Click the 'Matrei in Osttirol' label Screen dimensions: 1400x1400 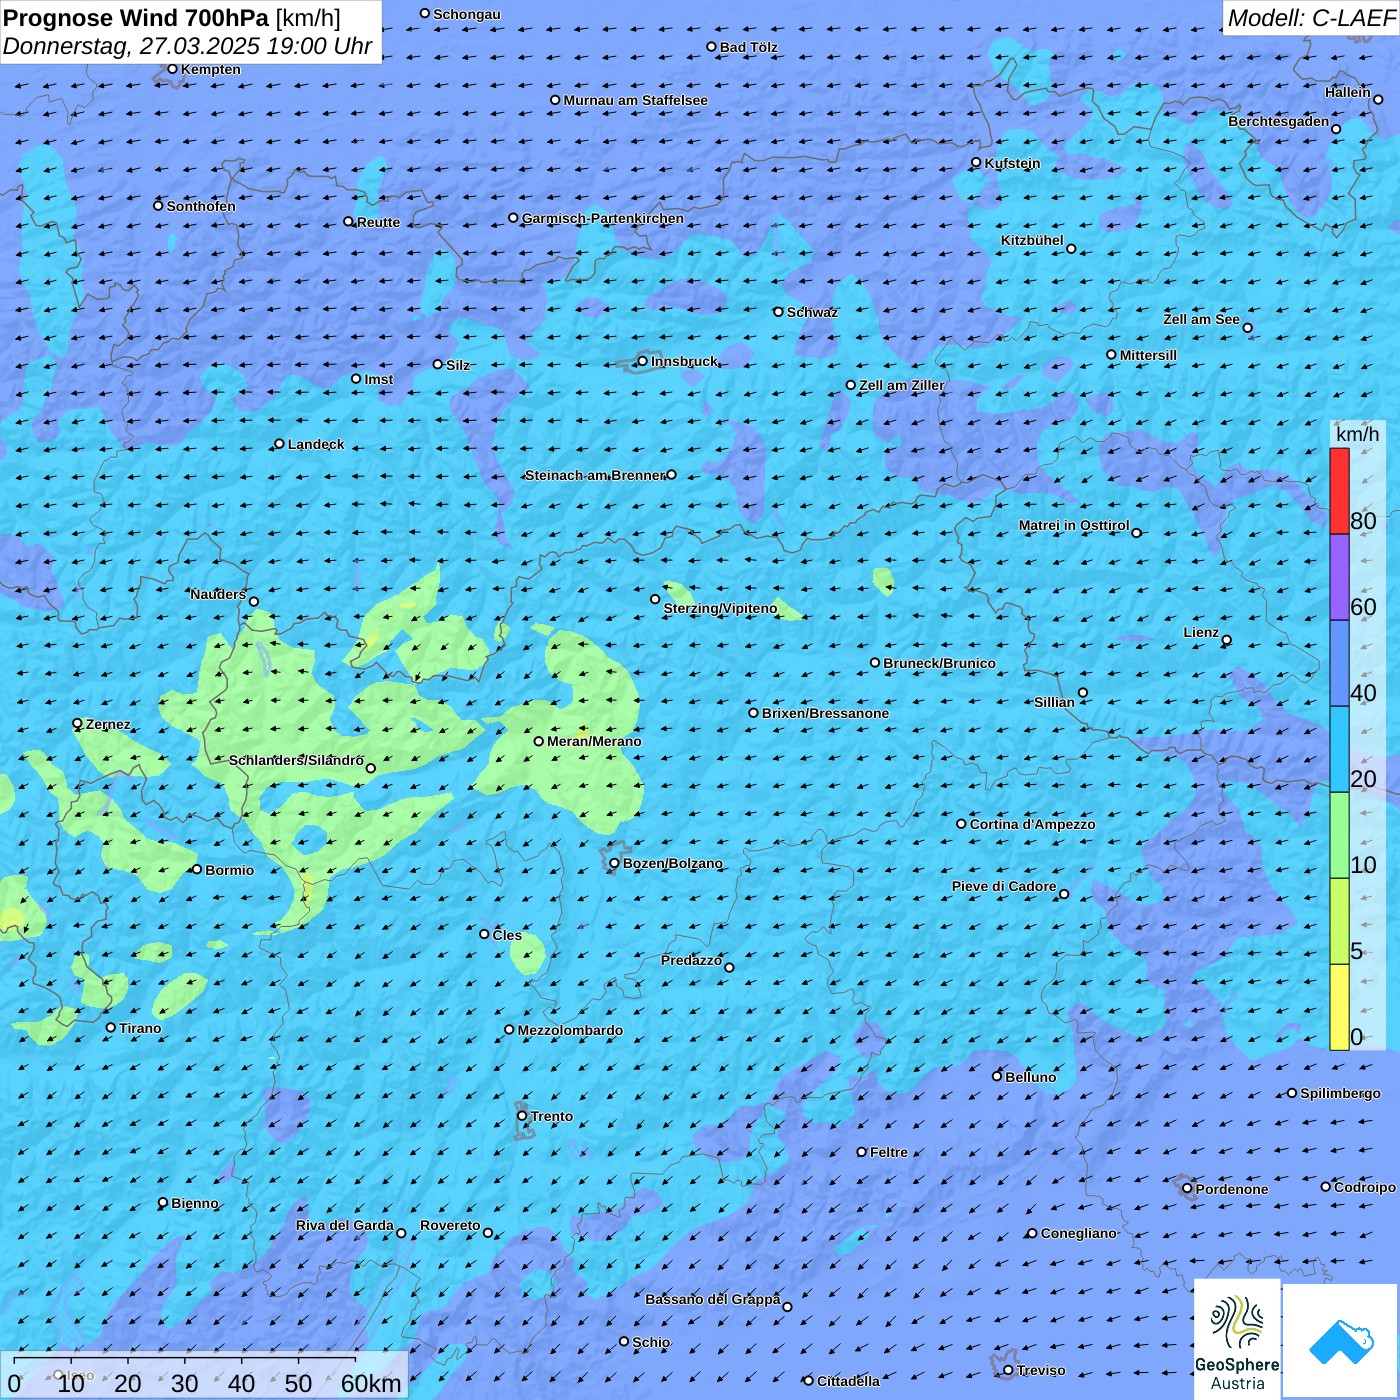[1074, 525]
